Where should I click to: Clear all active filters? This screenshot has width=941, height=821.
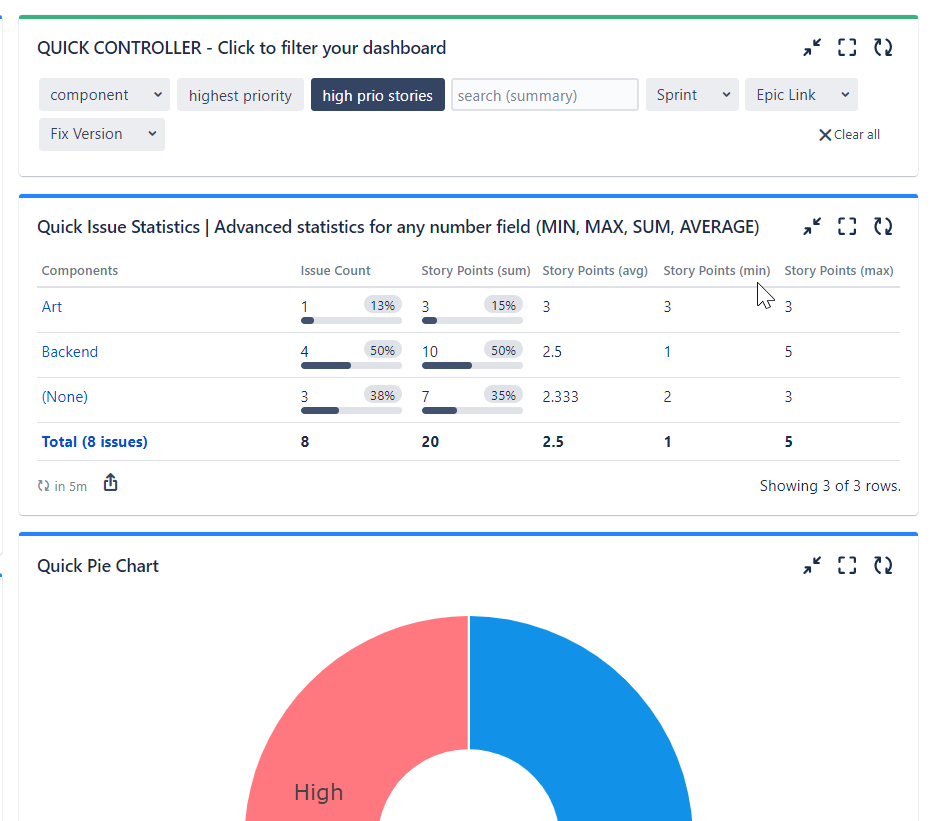pos(849,133)
